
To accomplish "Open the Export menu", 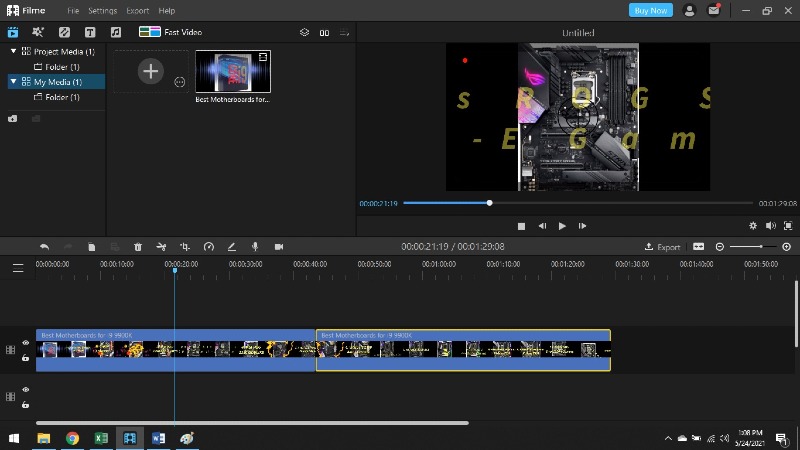I will click(138, 11).
